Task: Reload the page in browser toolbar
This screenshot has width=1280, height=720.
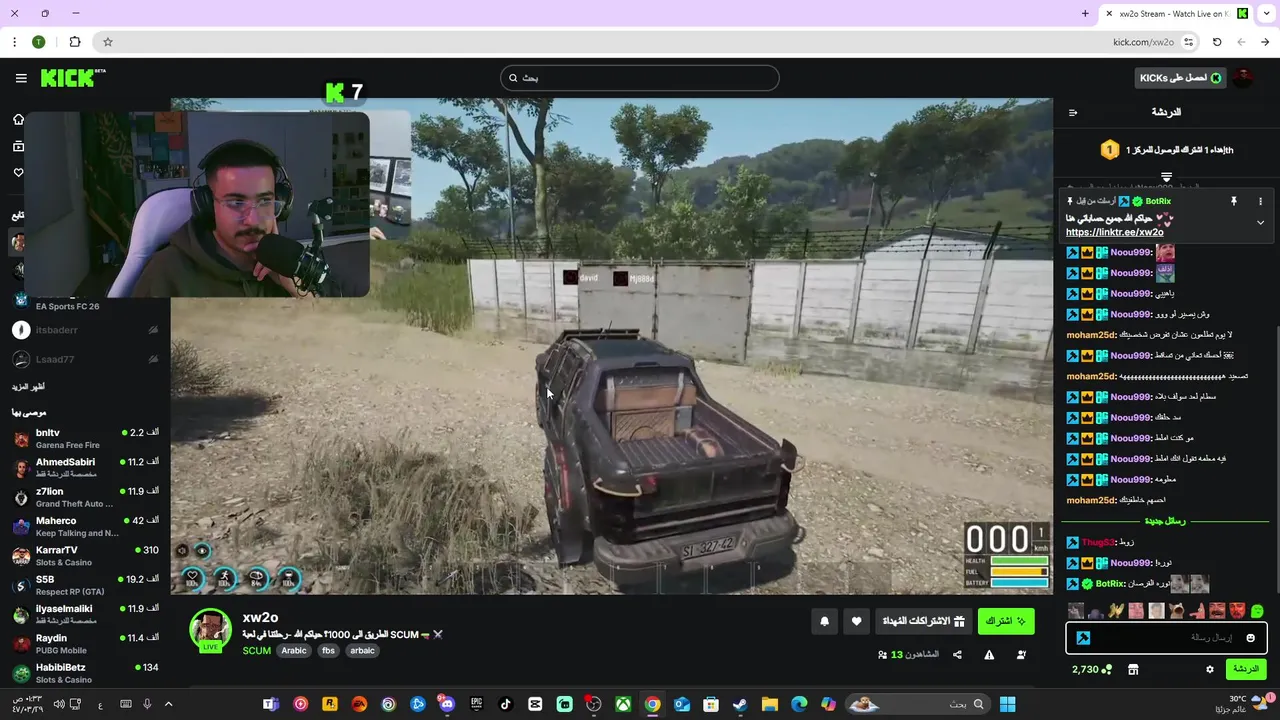Action: 1217,42
